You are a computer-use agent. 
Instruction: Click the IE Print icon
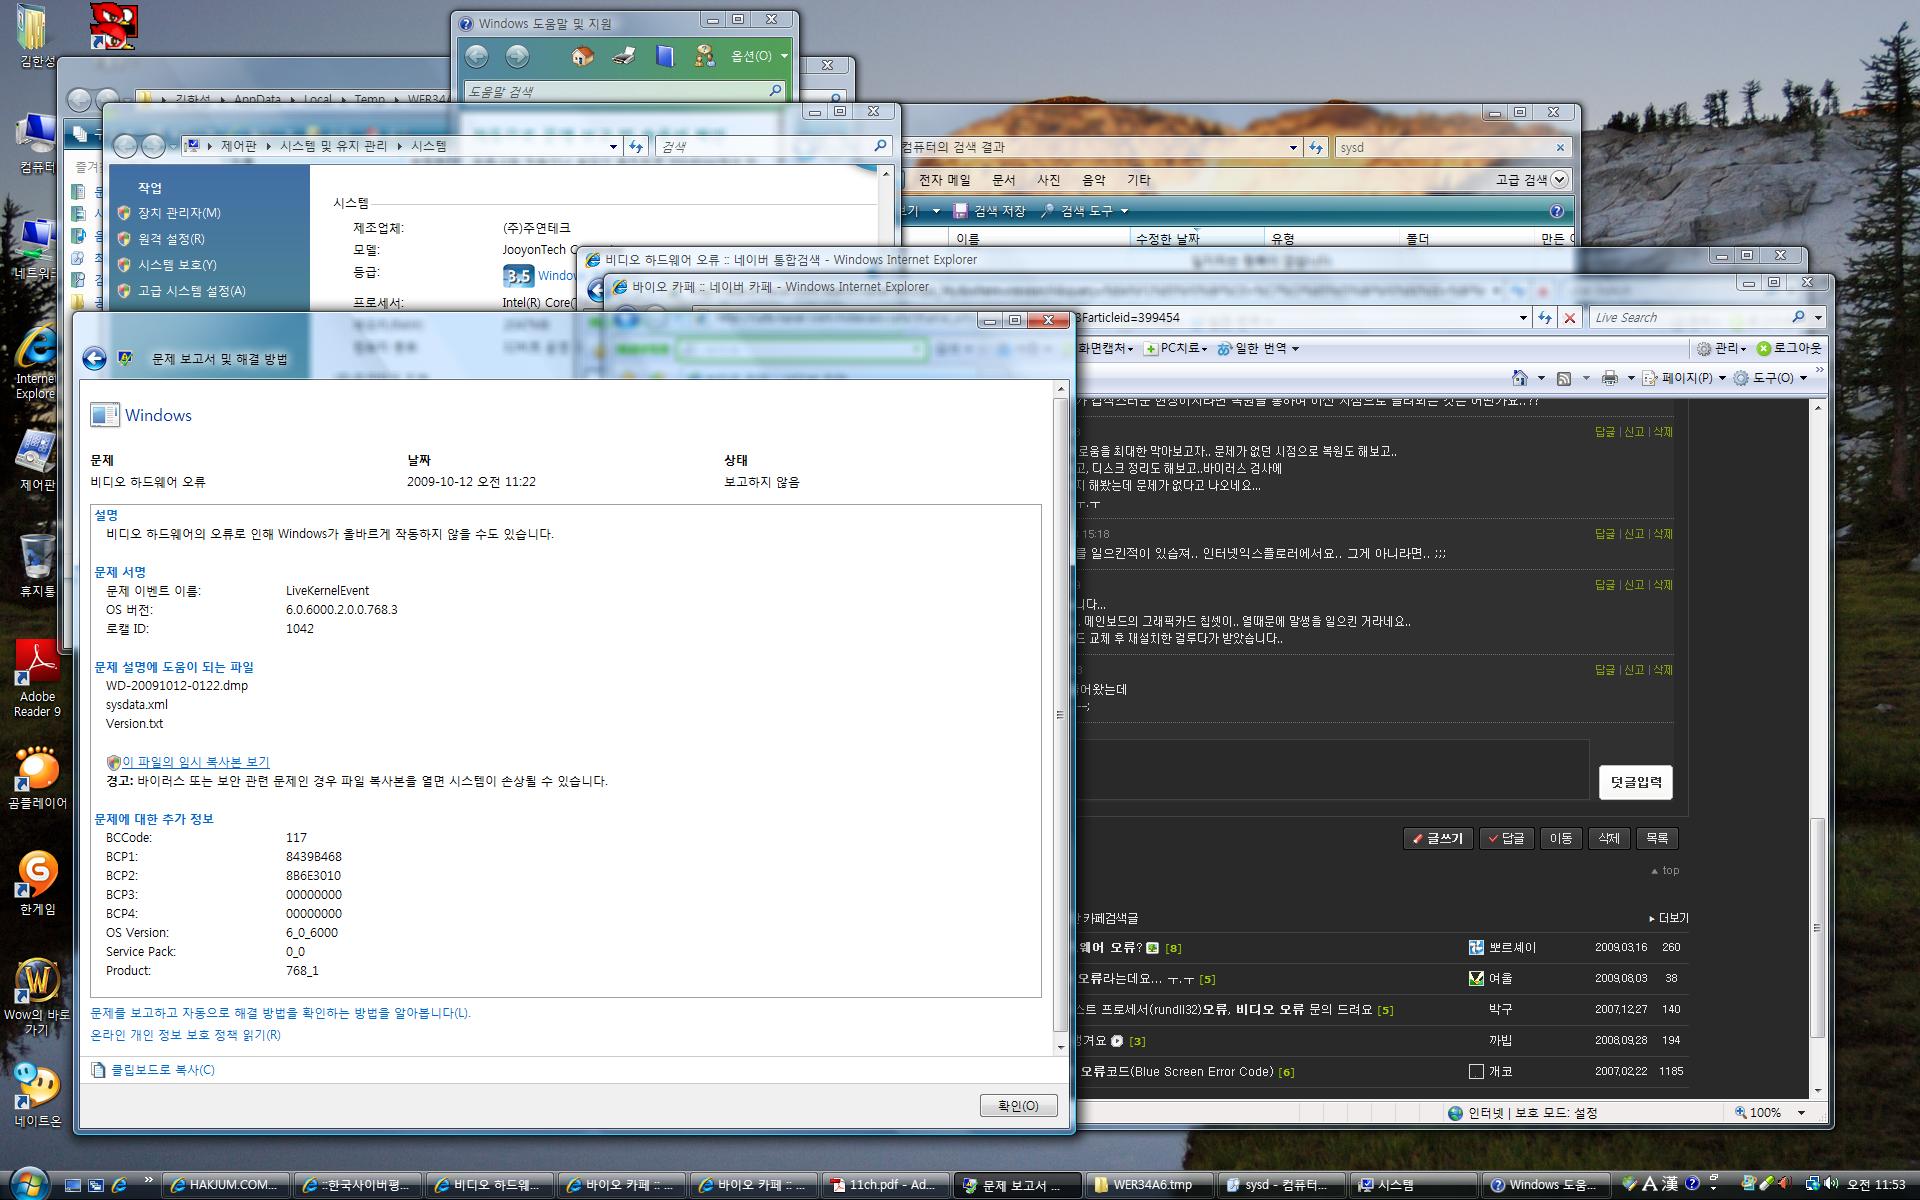pos(1609,378)
